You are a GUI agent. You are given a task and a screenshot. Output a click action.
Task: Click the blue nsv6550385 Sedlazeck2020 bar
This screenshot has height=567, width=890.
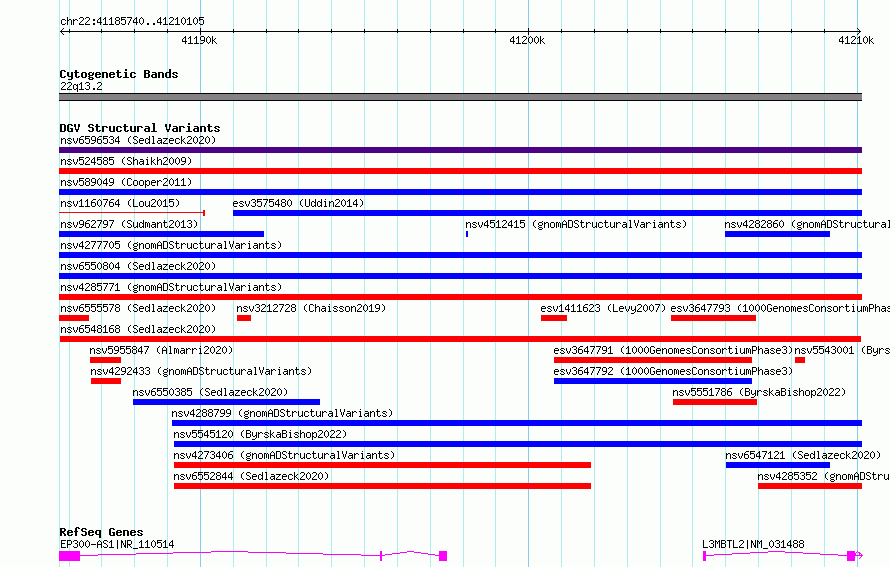click(x=226, y=402)
